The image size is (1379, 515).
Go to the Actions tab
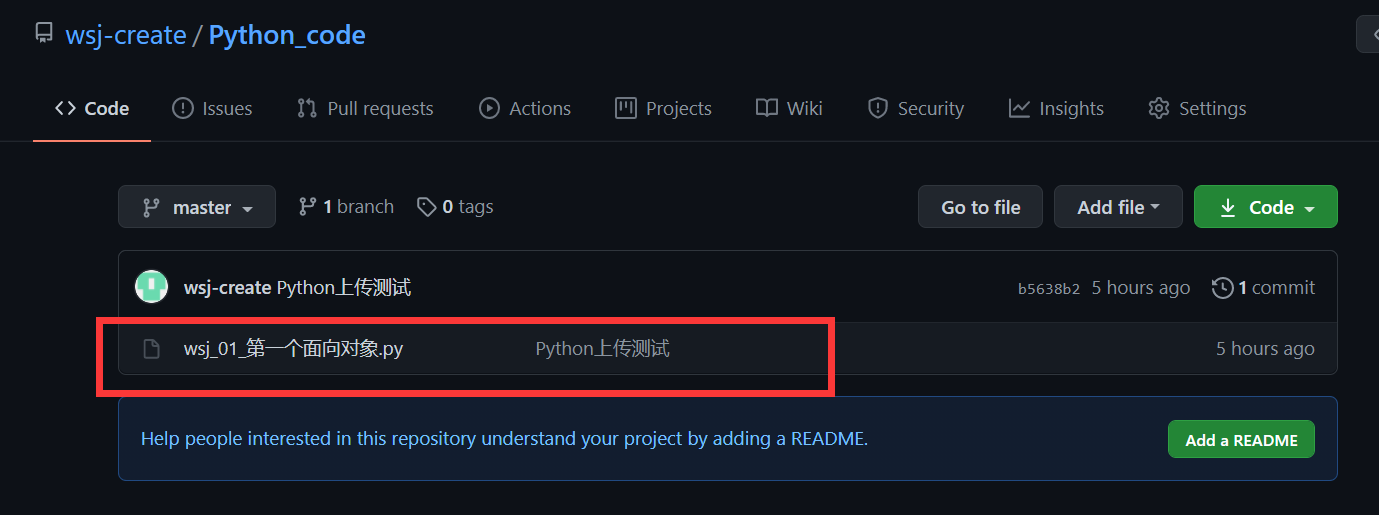(525, 108)
